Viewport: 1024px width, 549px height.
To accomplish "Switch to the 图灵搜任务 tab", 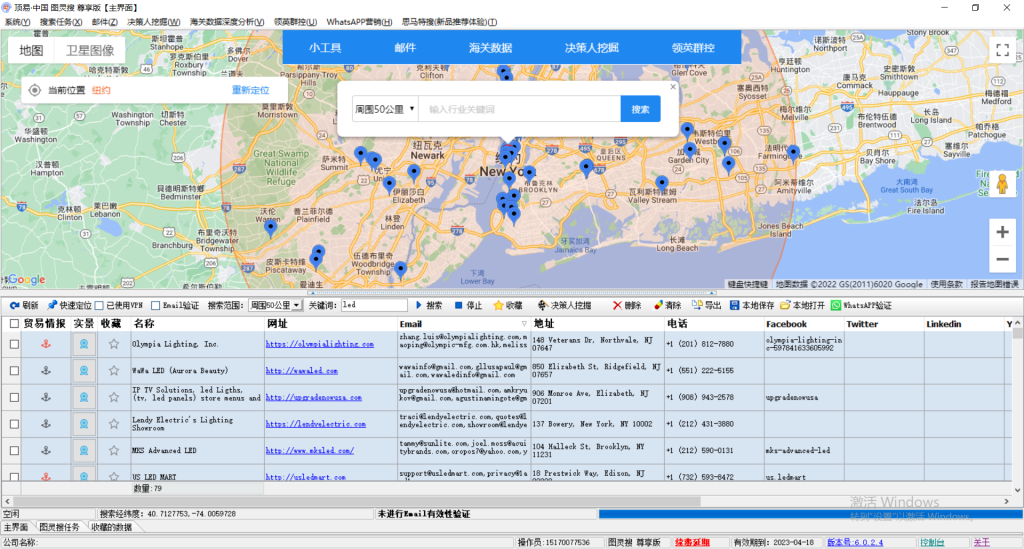I will click(59, 527).
